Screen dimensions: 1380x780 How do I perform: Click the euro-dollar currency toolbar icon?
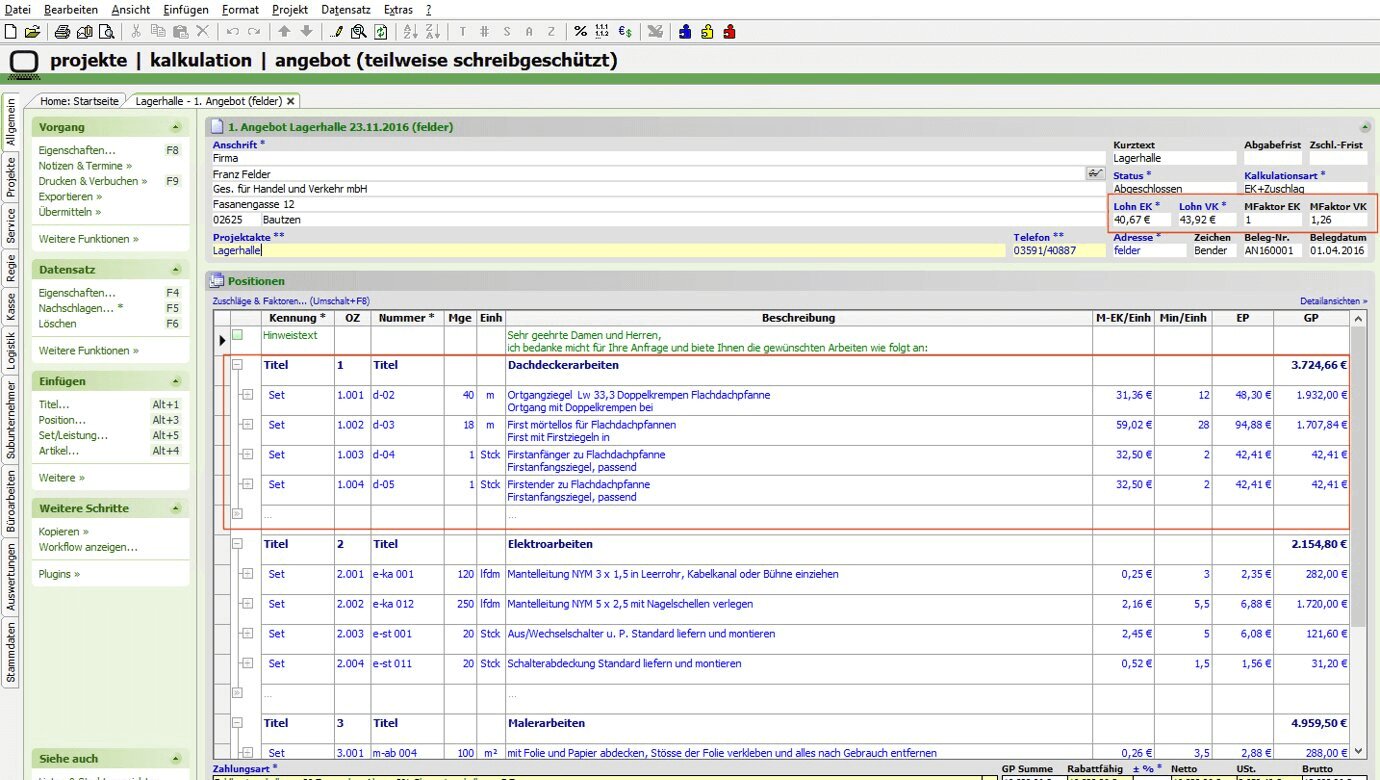pyautogui.click(x=625, y=32)
